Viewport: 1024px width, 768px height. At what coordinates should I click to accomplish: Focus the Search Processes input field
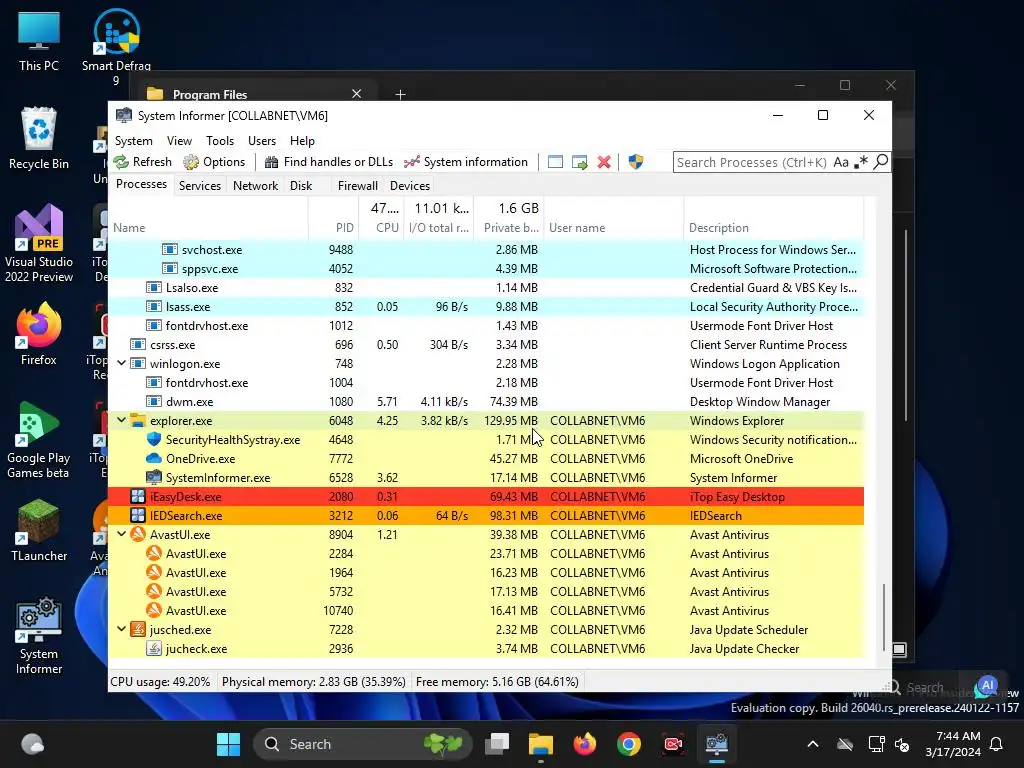point(752,162)
